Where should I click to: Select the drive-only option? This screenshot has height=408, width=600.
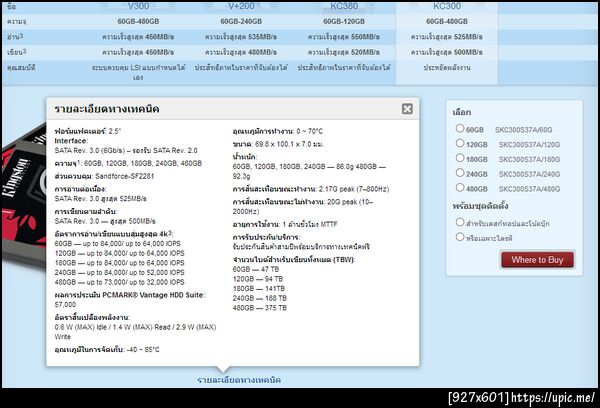[460, 237]
